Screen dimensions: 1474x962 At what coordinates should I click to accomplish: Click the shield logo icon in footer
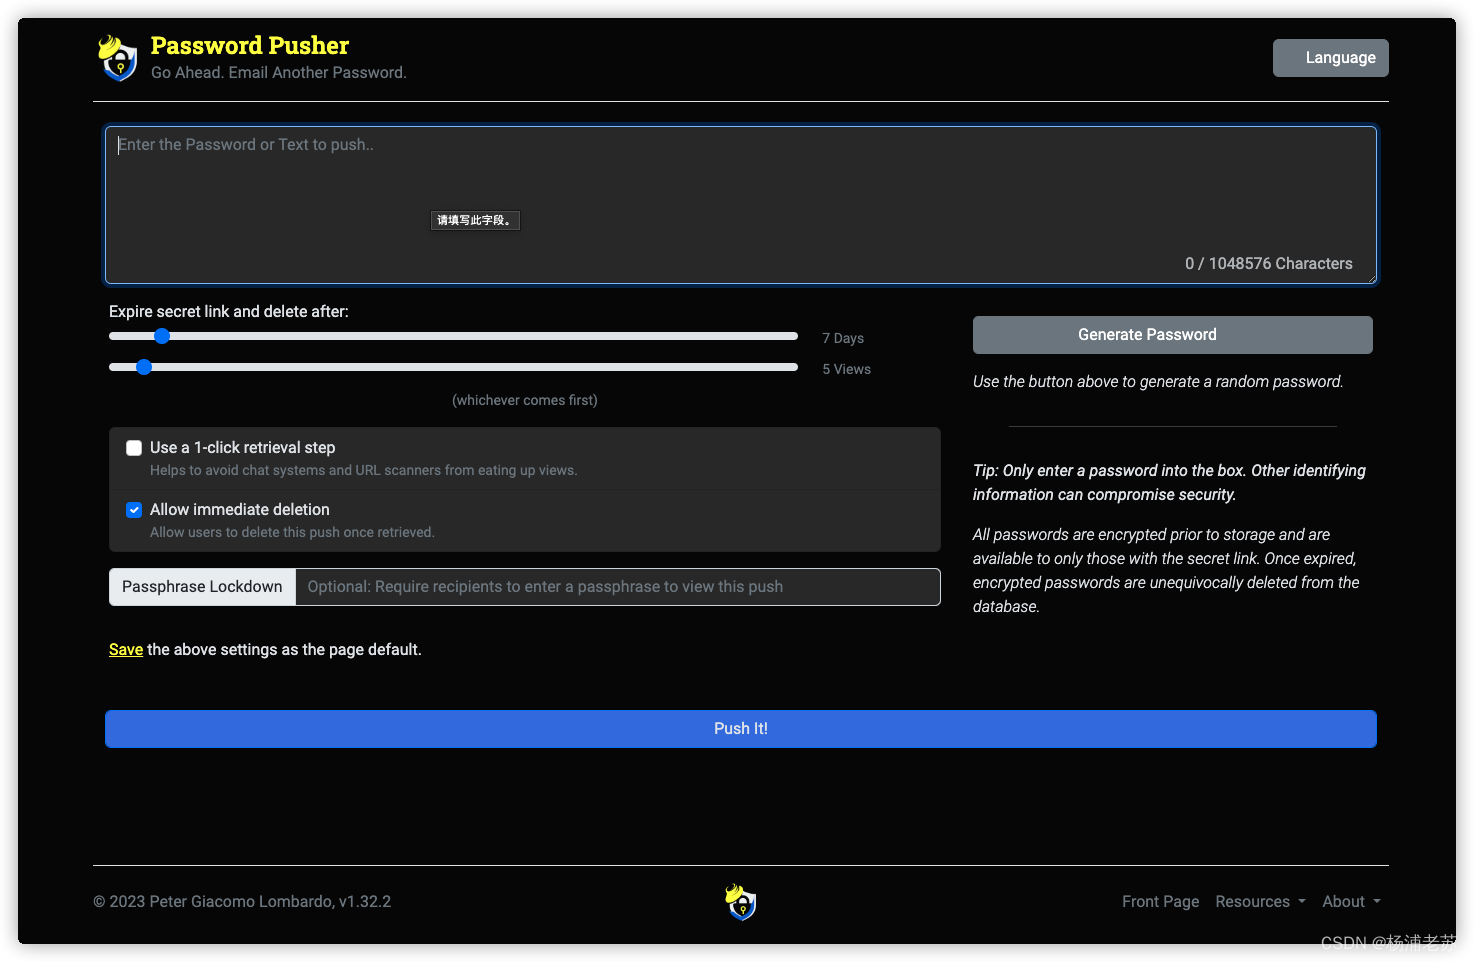coord(741,901)
